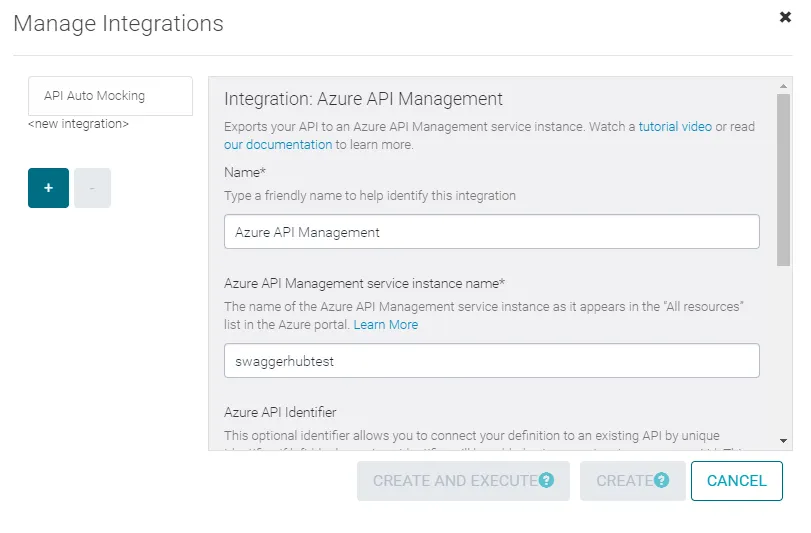Select API Auto Mocking integration
The width and height of the screenshot is (811, 533).
pyautogui.click(x=110, y=96)
